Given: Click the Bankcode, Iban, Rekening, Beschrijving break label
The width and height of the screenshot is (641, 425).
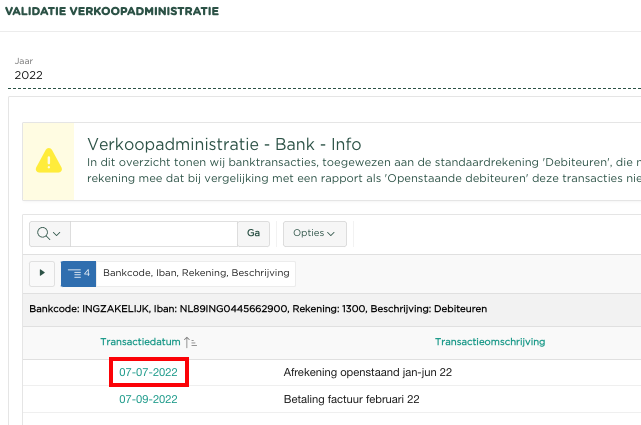Looking at the screenshot, I should click(196, 272).
